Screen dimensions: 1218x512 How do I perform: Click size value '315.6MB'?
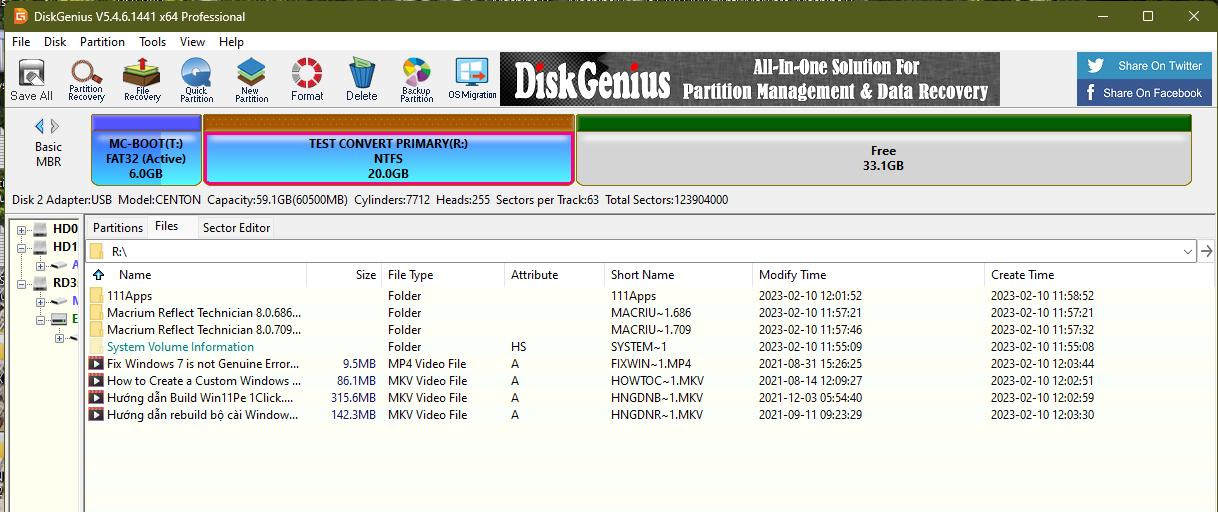354,398
